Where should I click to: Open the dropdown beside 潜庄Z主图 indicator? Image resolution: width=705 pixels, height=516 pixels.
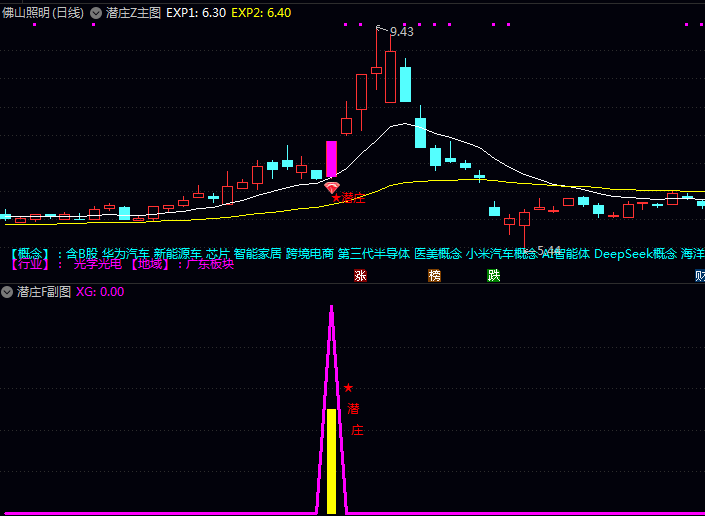(x=96, y=13)
